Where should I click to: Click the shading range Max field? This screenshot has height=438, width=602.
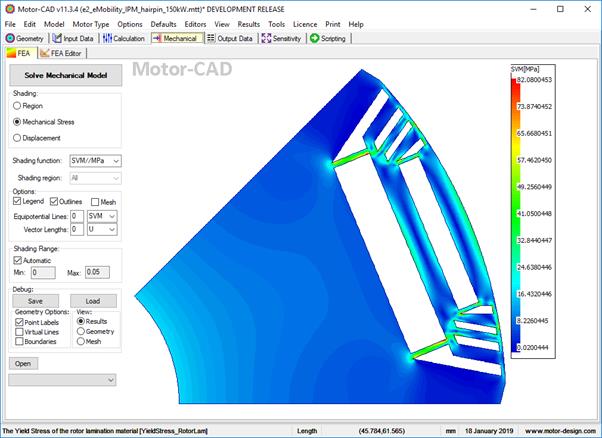point(97,272)
